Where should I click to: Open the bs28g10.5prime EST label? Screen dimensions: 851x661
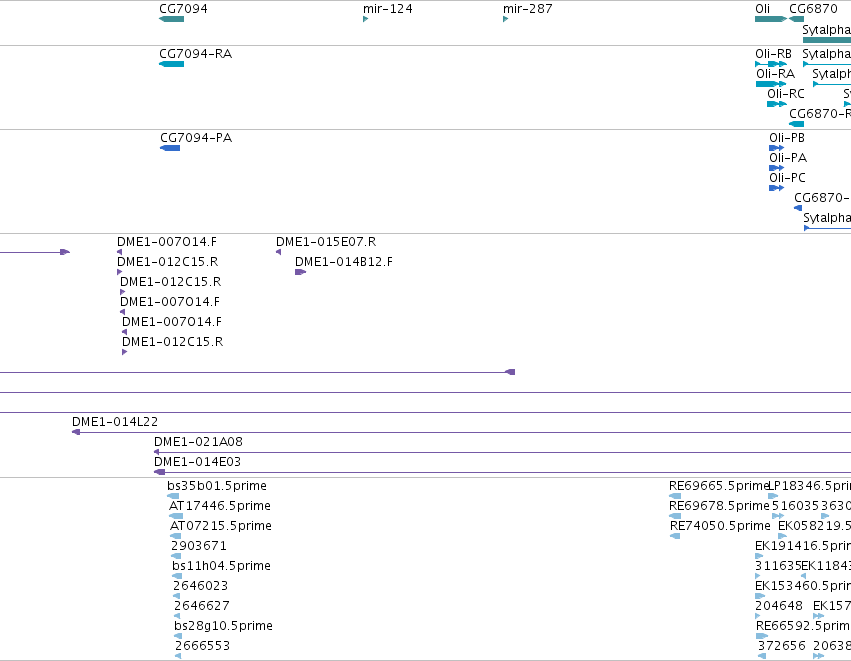tap(223, 626)
